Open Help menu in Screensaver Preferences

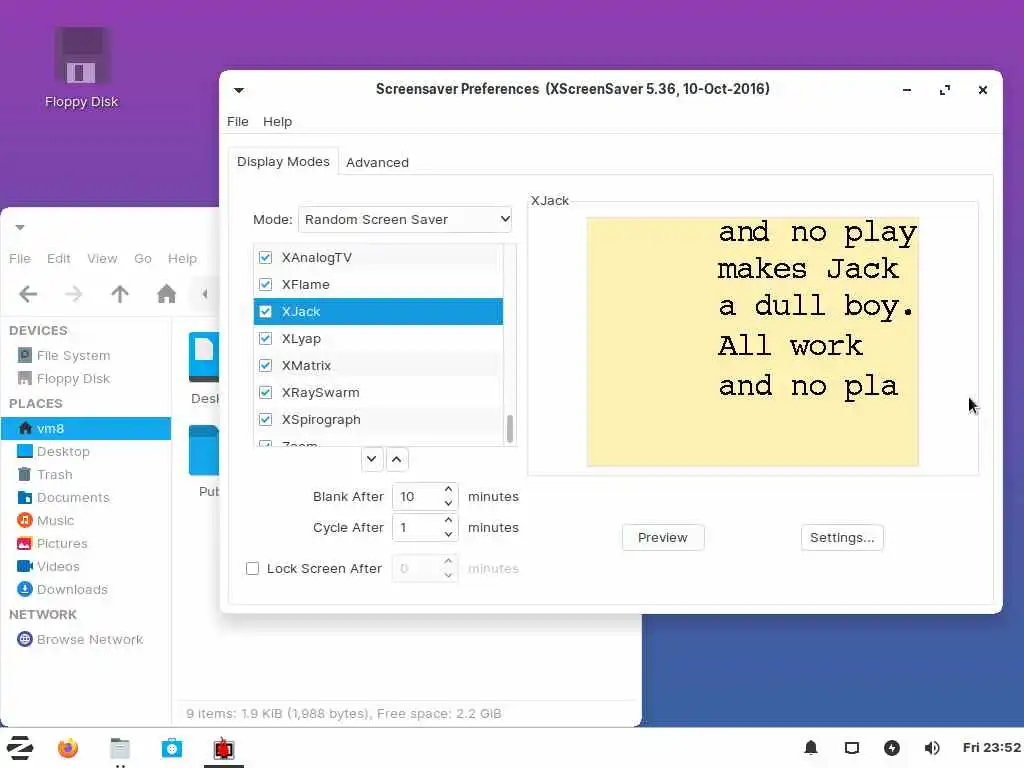click(x=278, y=121)
